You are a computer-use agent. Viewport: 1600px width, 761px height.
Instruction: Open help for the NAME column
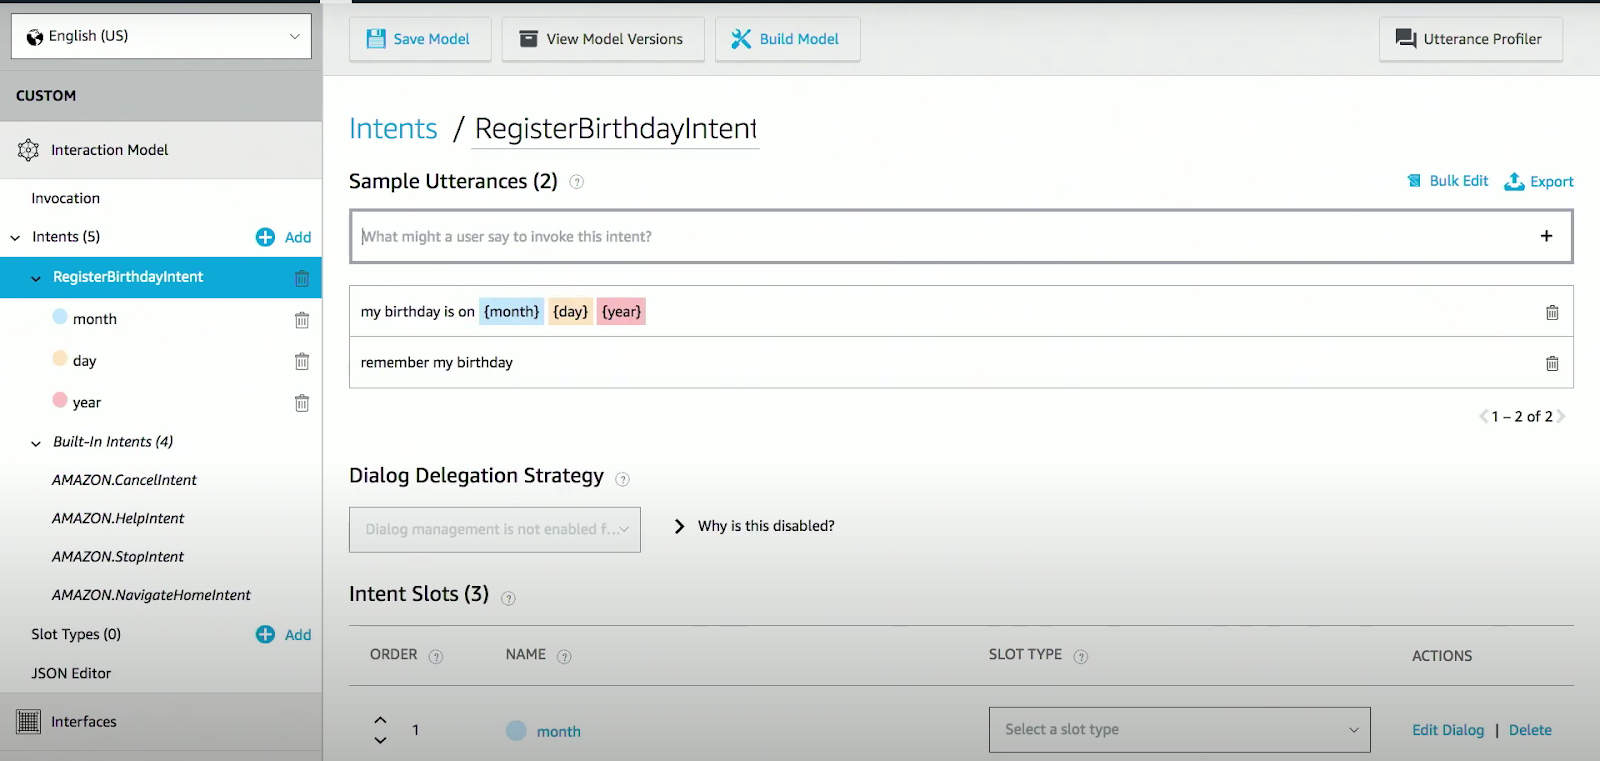click(x=564, y=657)
